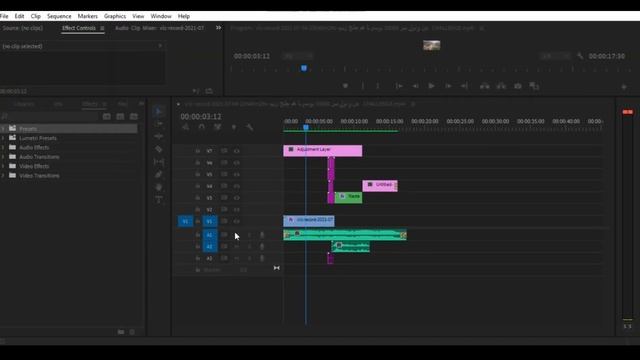Toggle the V1 source patching button
This screenshot has height=360, width=640.
click(x=185, y=221)
